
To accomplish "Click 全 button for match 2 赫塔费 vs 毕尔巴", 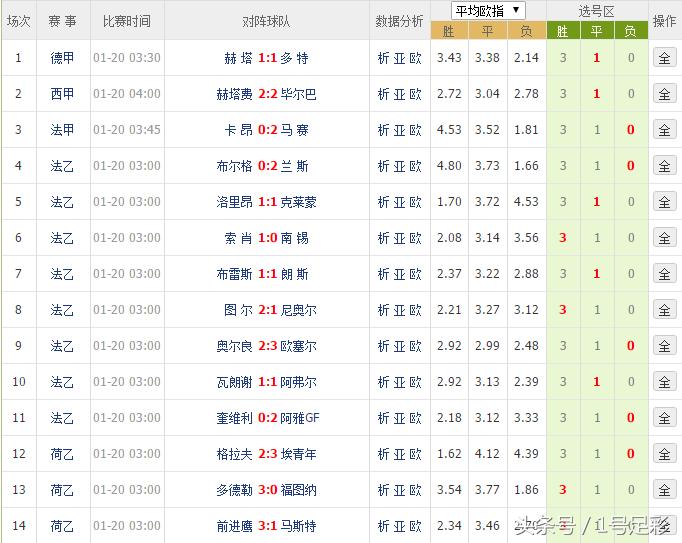I will 664,94.
